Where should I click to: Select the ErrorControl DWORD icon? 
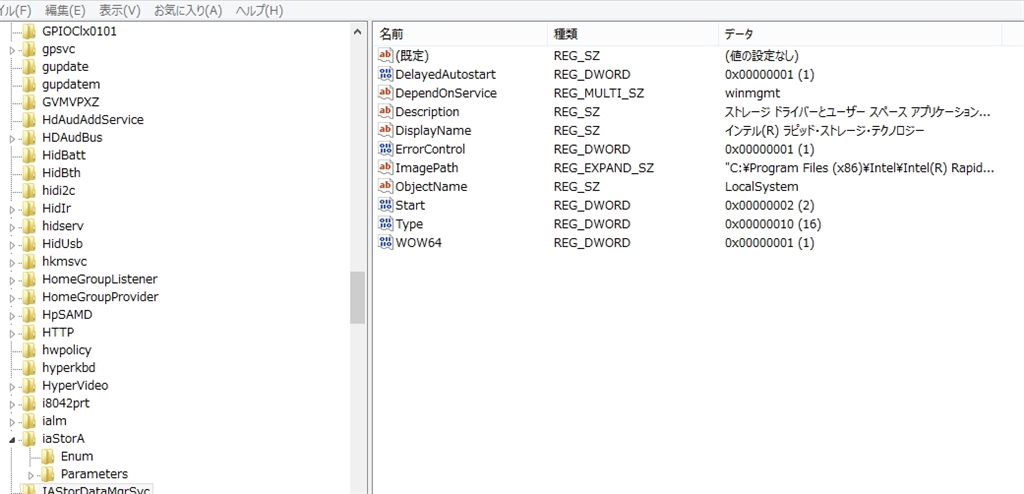tap(385, 149)
